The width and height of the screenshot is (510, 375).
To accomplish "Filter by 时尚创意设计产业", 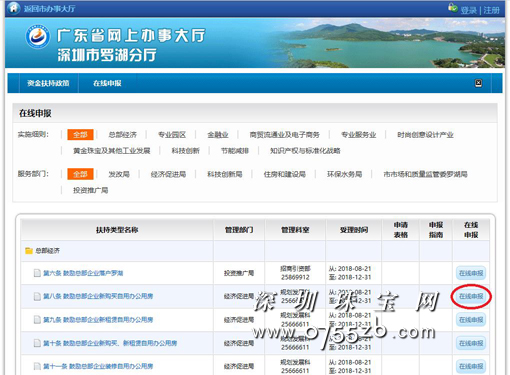I will [425, 135].
